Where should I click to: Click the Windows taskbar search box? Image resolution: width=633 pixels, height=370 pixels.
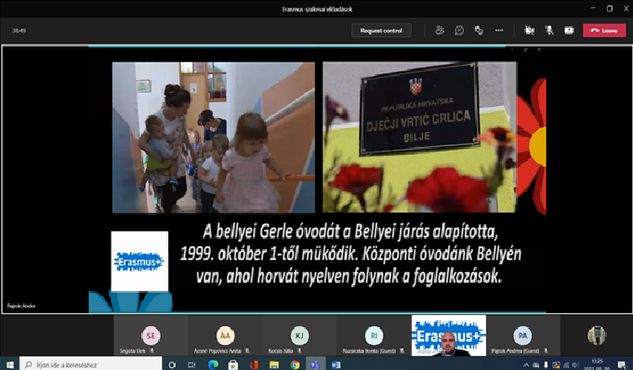(90, 364)
